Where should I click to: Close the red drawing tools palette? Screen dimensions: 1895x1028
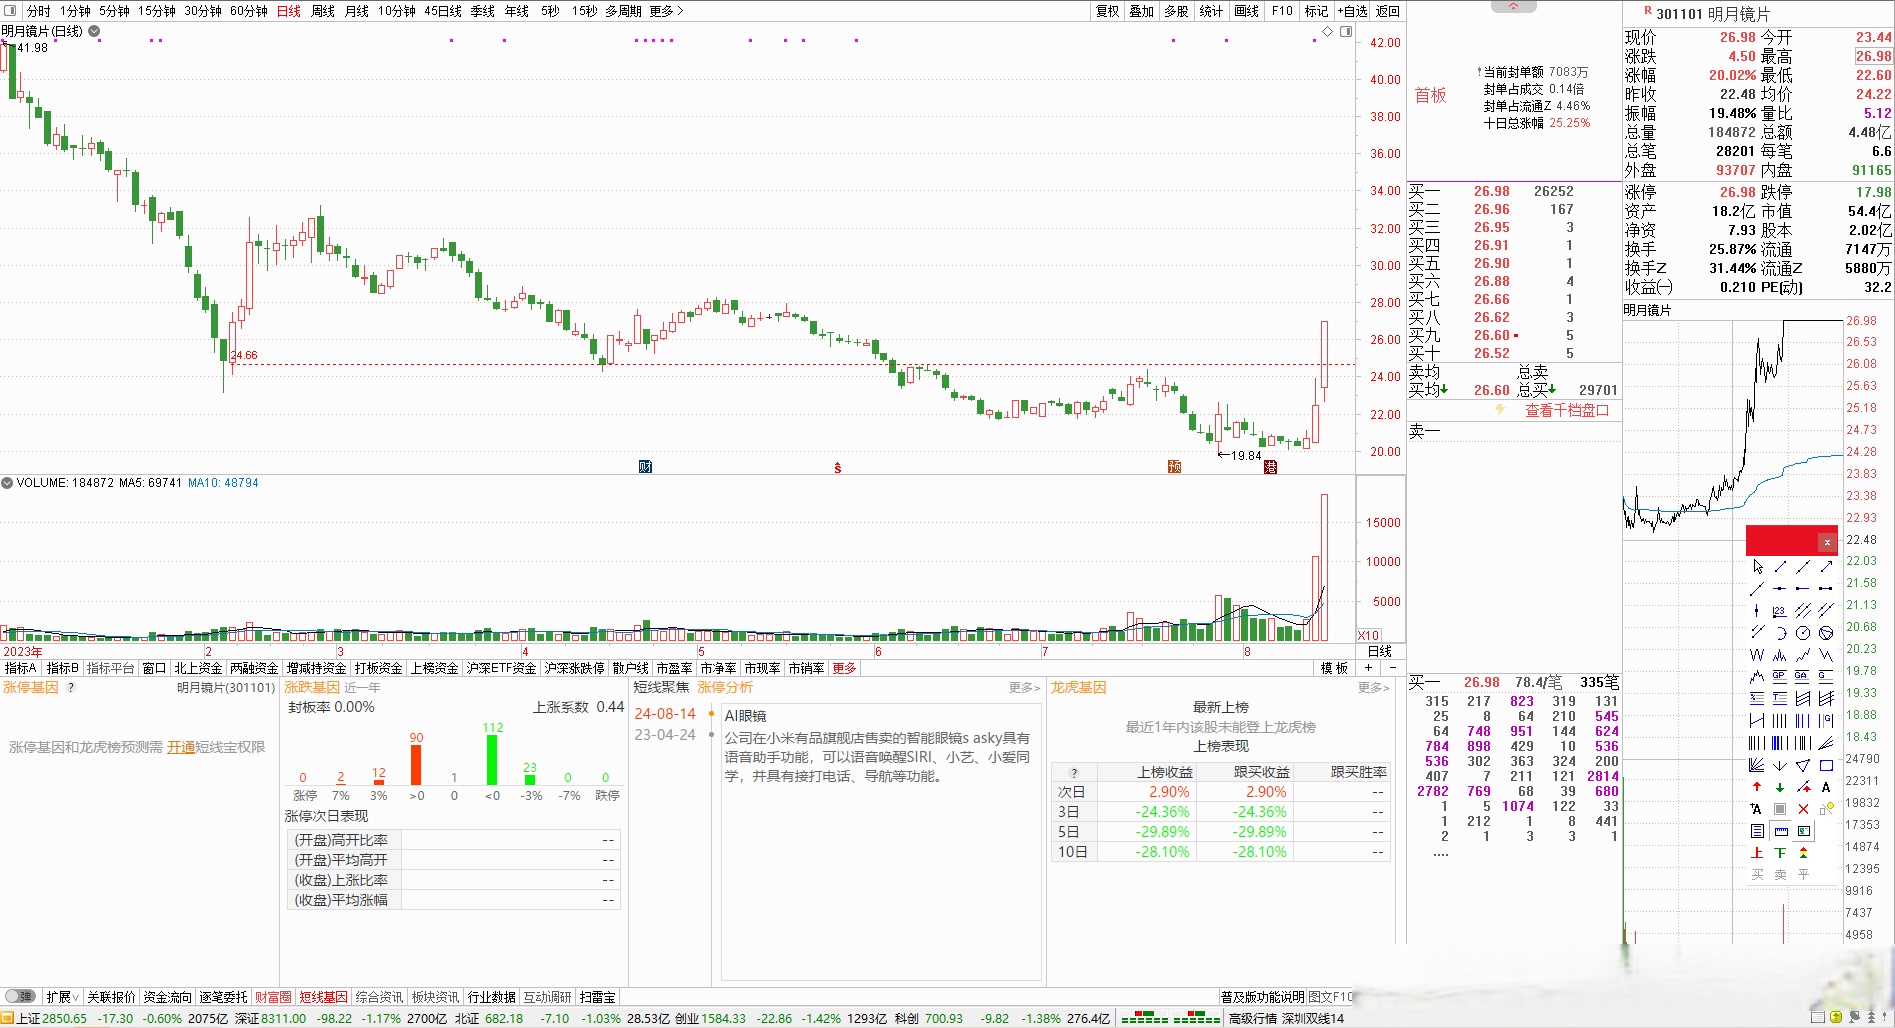(x=1827, y=542)
